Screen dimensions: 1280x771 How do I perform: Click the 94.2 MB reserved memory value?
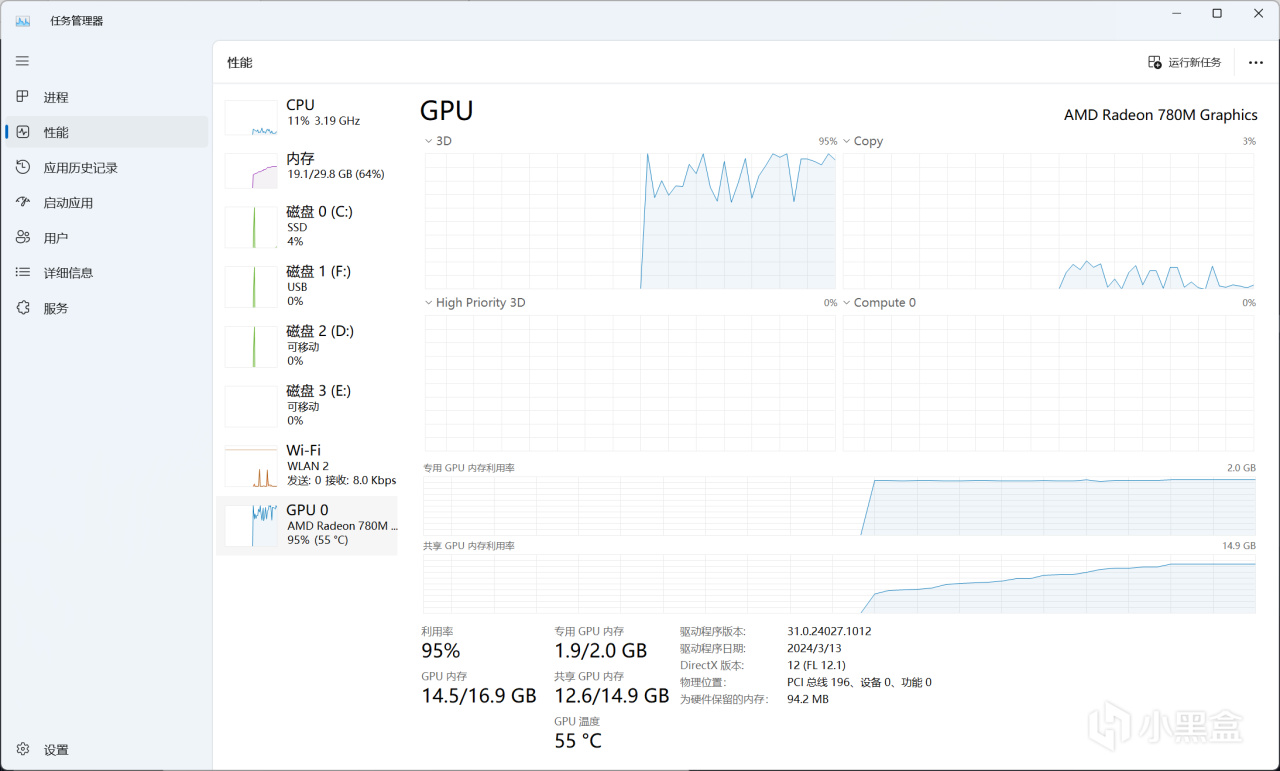click(x=808, y=699)
